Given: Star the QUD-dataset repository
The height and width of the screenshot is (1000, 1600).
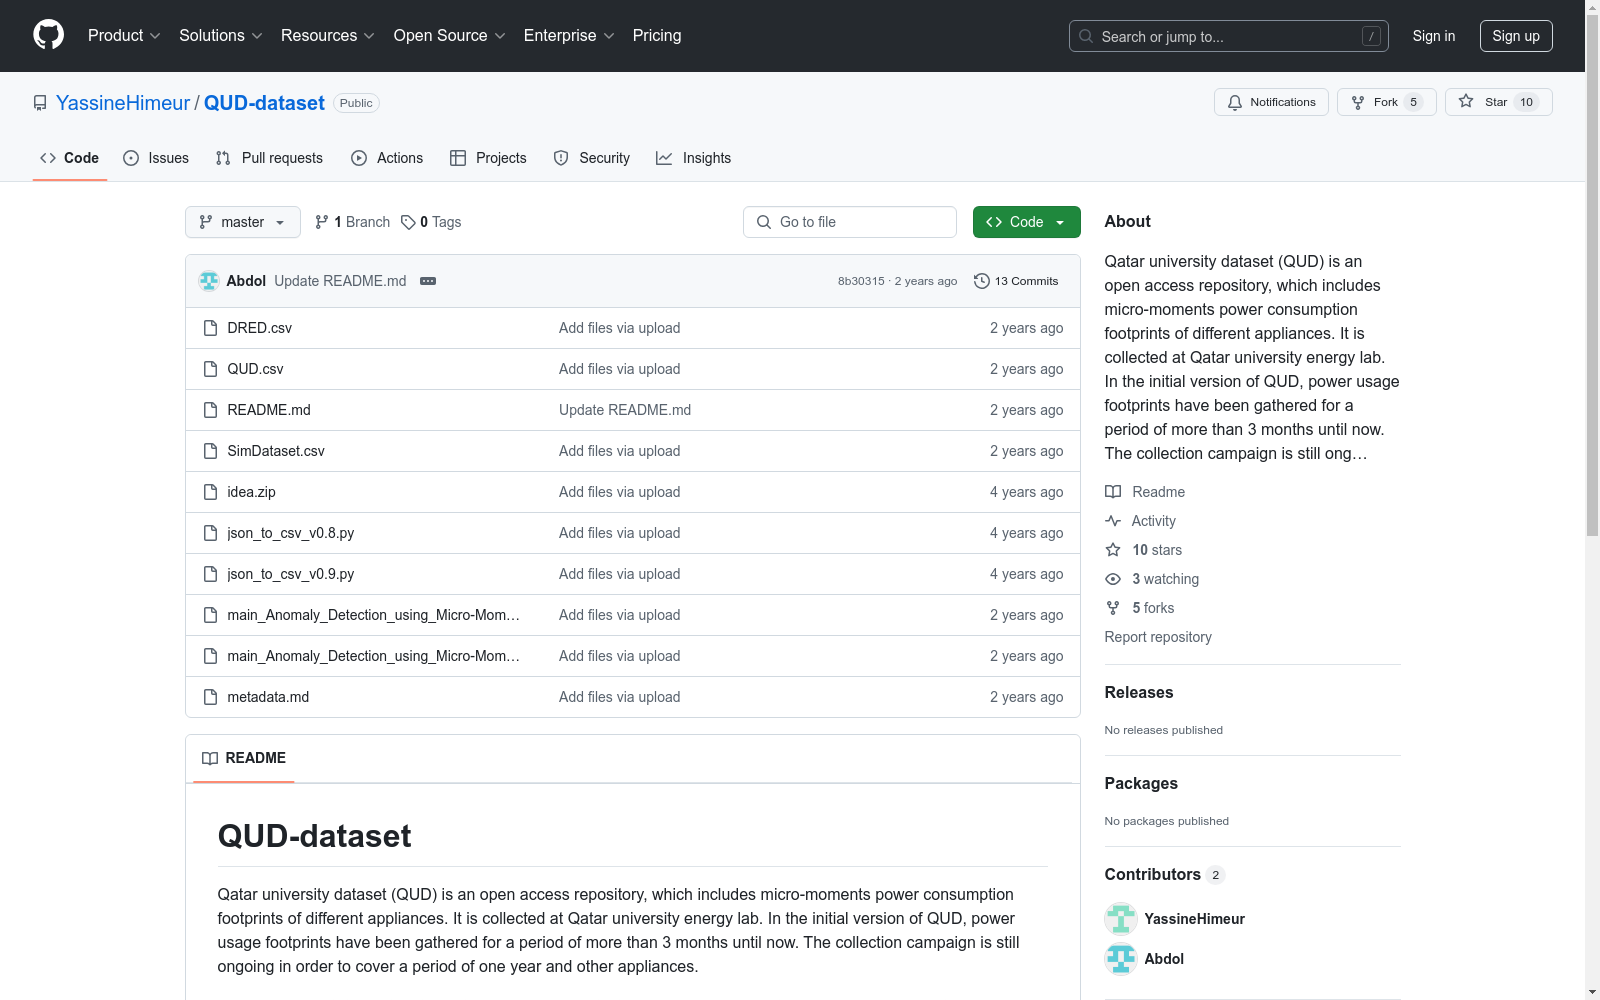Looking at the screenshot, I should pos(1498,102).
